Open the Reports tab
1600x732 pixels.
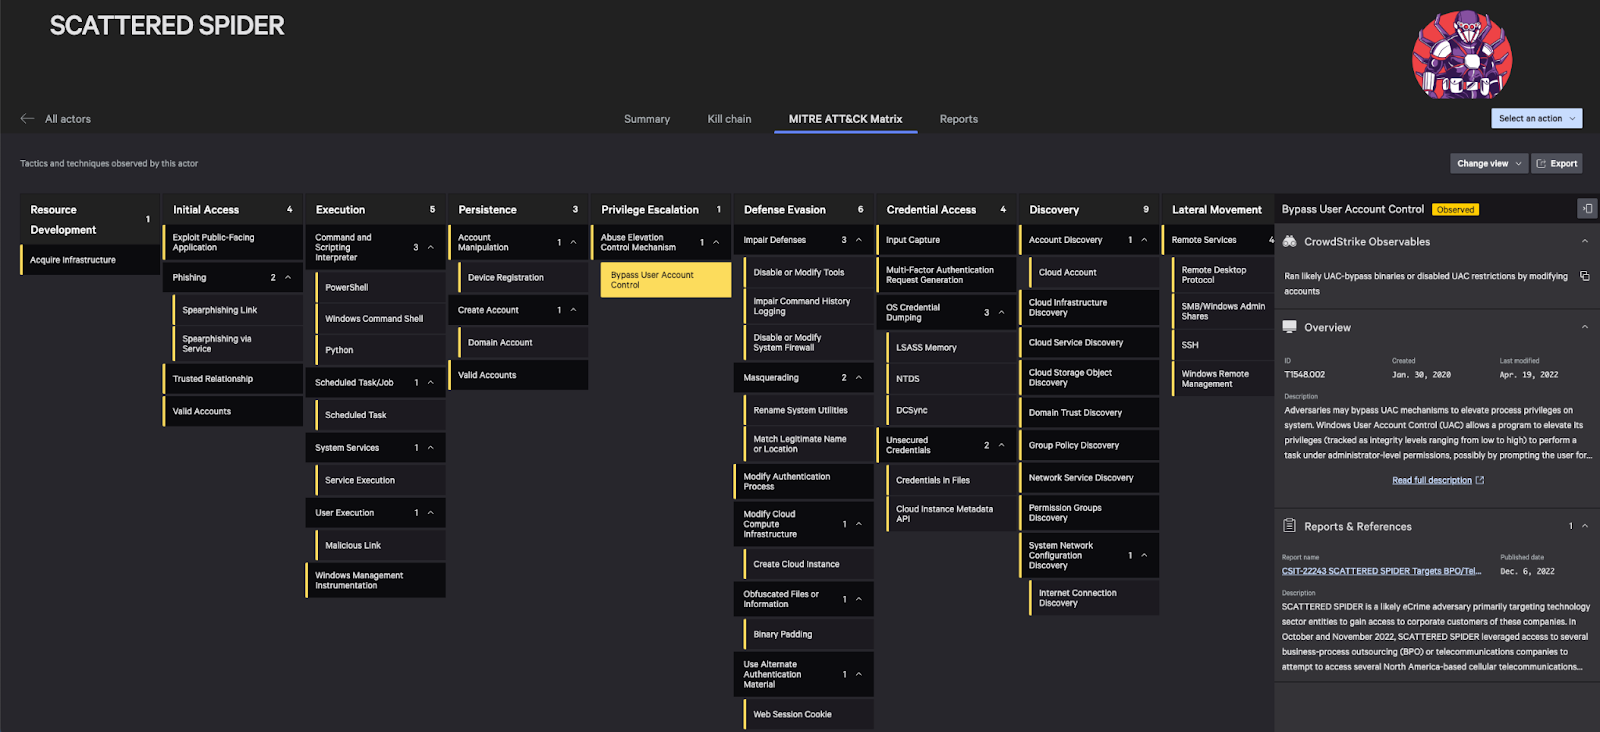[958, 119]
